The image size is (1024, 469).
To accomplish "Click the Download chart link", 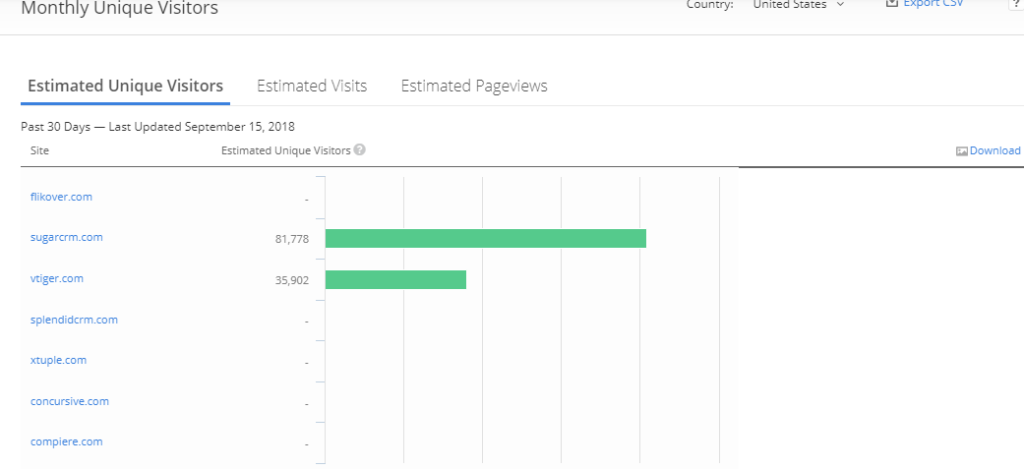I will (x=994, y=151).
